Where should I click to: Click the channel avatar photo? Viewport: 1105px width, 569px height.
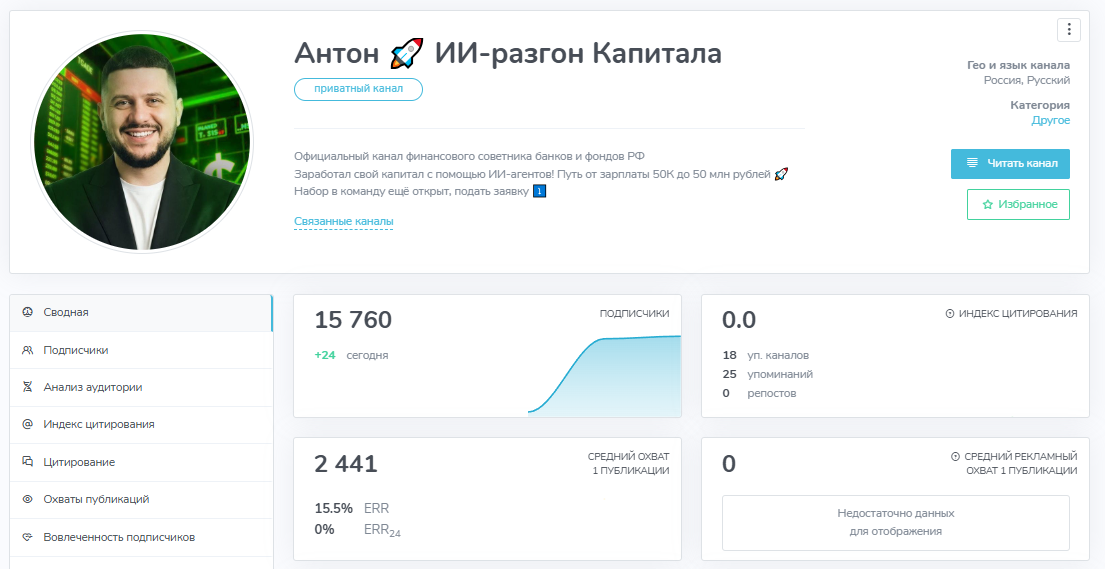click(x=142, y=141)
